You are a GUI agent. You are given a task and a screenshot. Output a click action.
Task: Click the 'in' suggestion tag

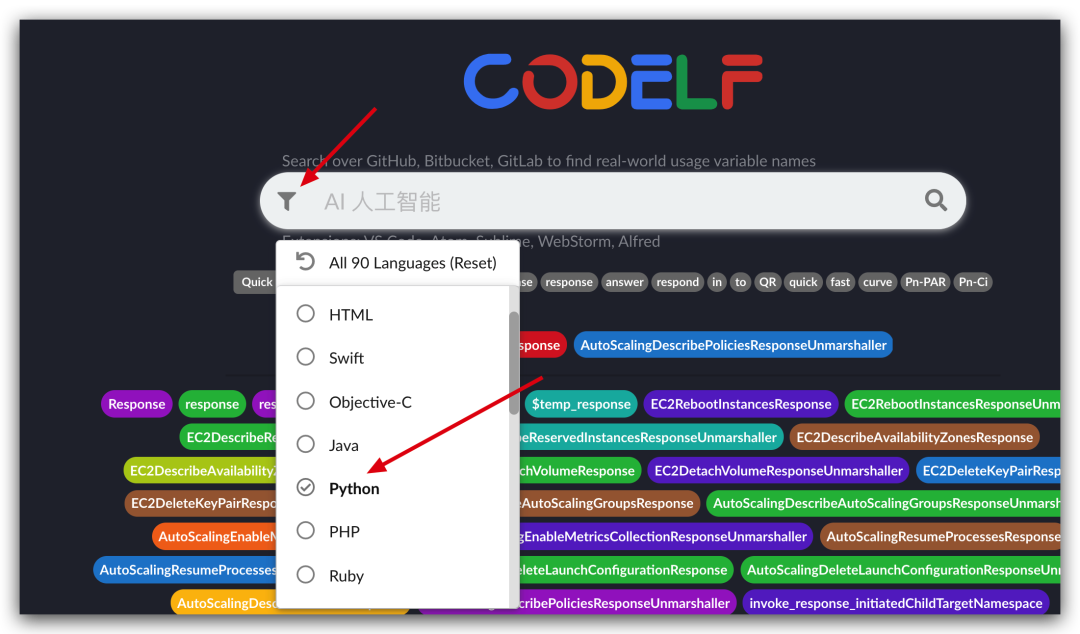click(x=717, y=282)
